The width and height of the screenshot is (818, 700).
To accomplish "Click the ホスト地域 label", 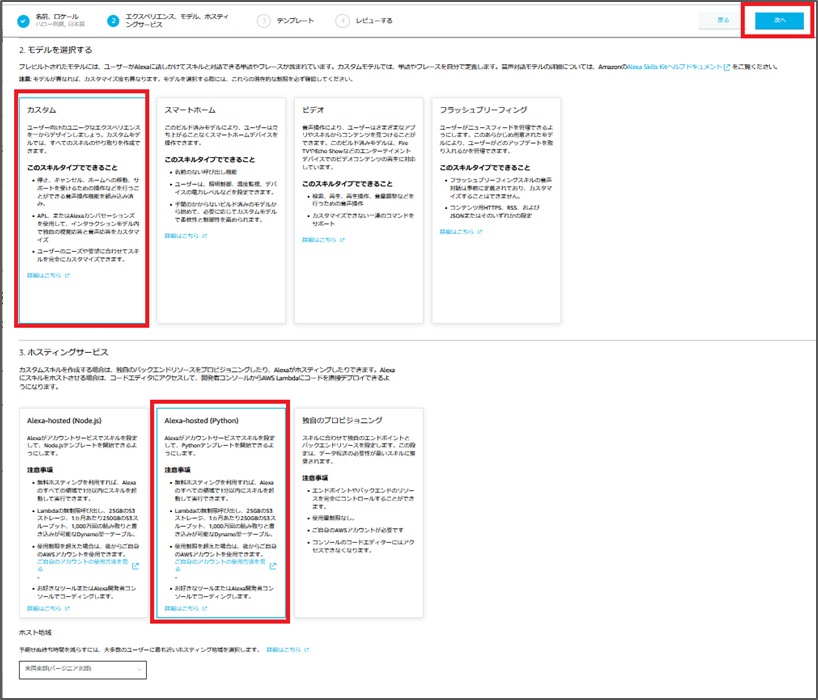I will [35, 632].
